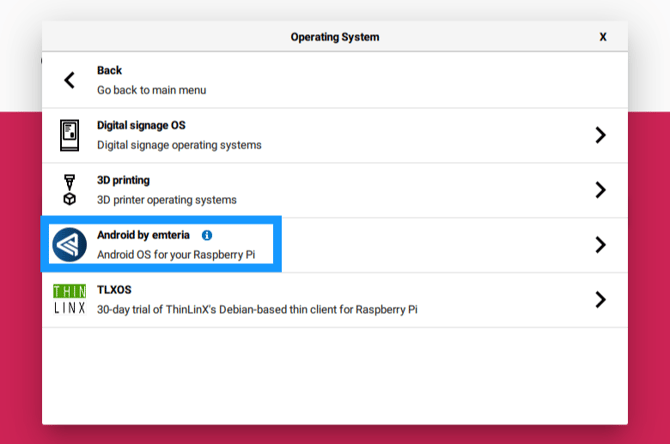Select the Digital signage OS entry title
Viewport: 670px width, 444px height.
tap(141, 125)
